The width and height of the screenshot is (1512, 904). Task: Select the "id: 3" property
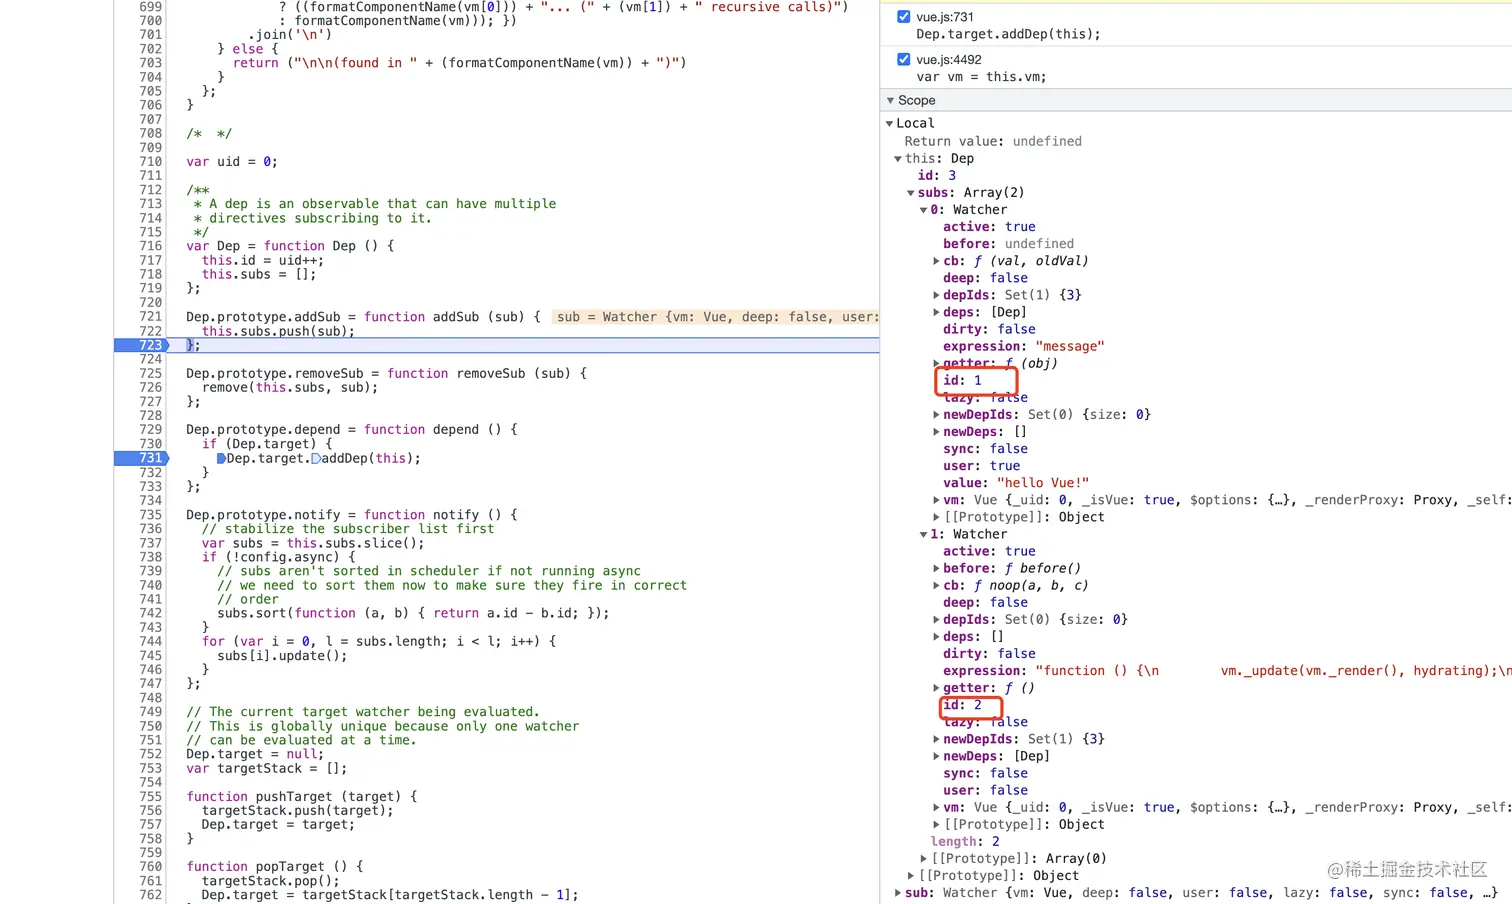(x=937, y=176)
